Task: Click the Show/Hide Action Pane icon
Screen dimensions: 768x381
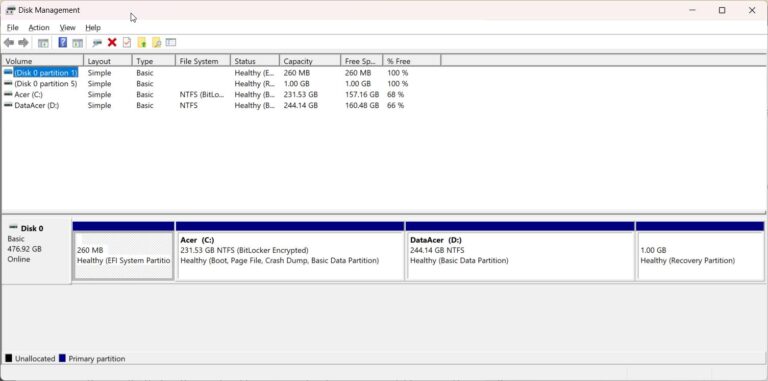Action: click(77, 43)
